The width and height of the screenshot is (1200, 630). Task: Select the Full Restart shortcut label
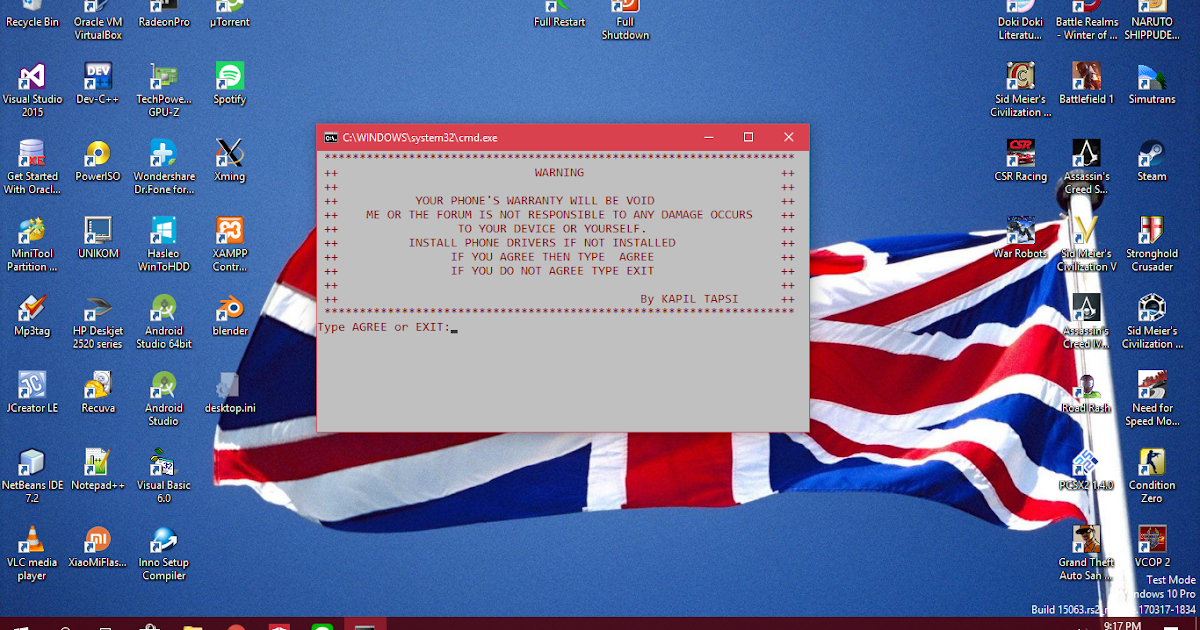[560, 22]
